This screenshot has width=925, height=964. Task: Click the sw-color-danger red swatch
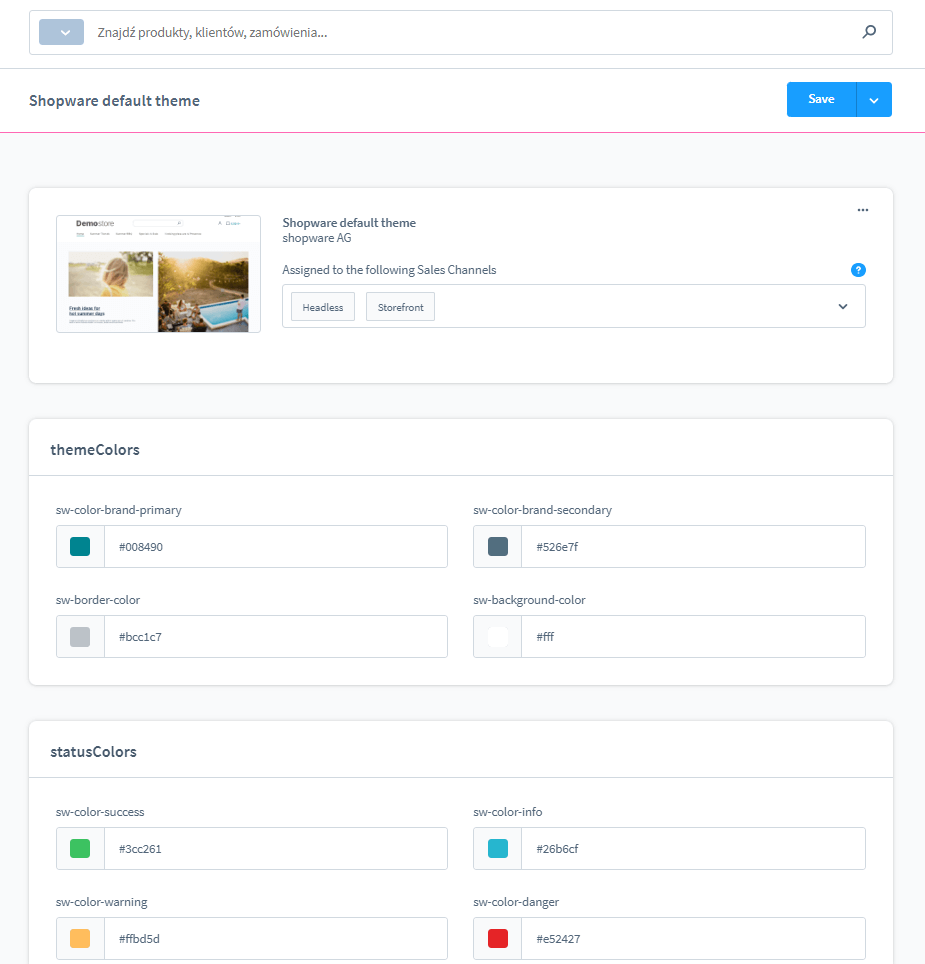[x=497, y=938]
